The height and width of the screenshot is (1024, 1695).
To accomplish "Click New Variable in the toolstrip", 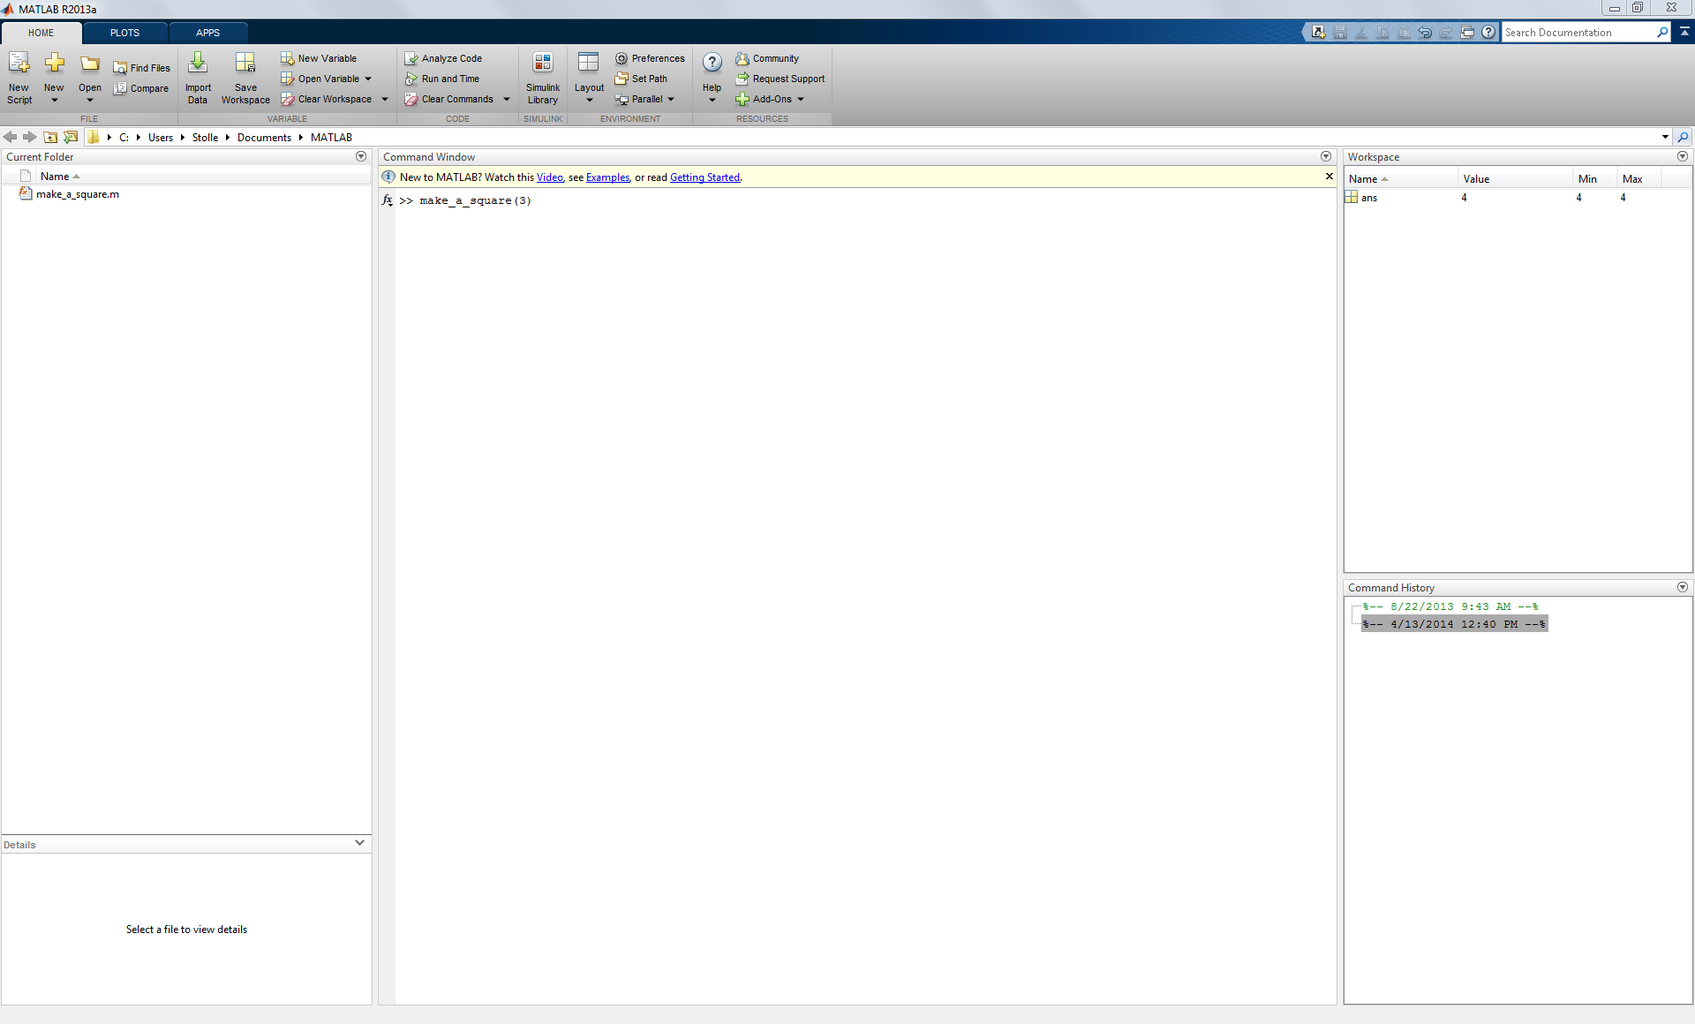I will point(319,58).
